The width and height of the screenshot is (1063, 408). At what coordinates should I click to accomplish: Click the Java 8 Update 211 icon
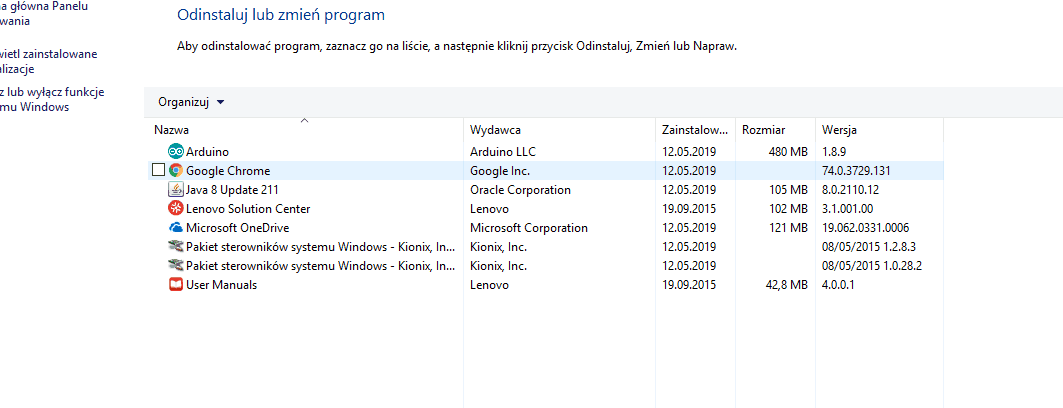coord(176,190)
